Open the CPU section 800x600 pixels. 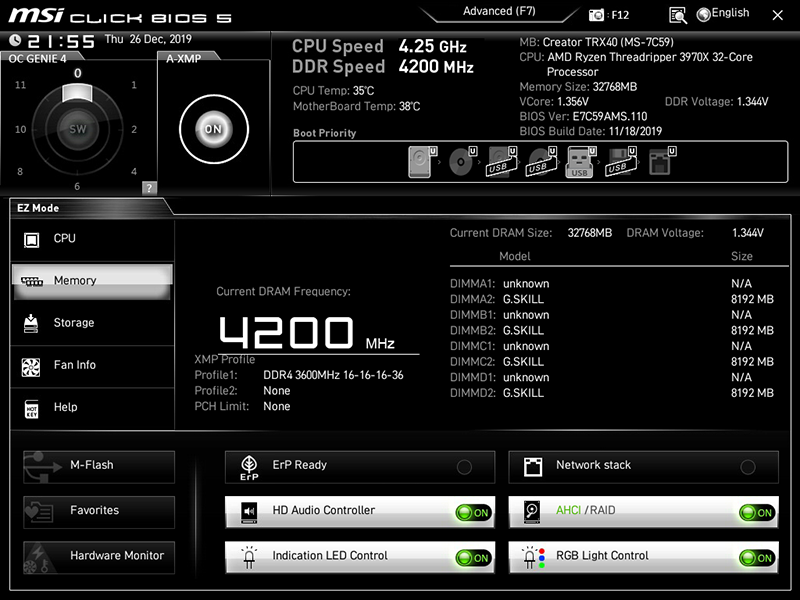tap(92, 239)
